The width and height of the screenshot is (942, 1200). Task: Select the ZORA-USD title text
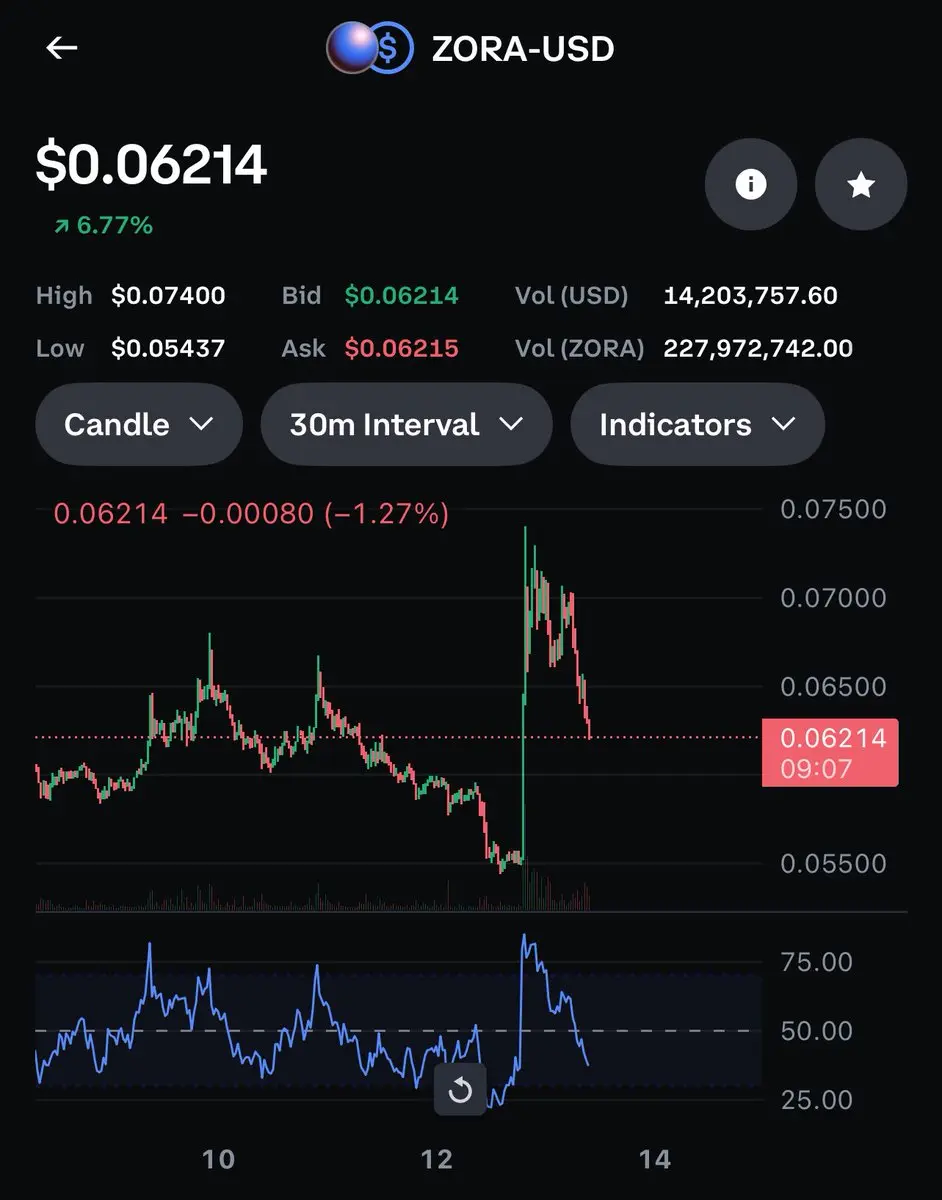tap(523, 48)
